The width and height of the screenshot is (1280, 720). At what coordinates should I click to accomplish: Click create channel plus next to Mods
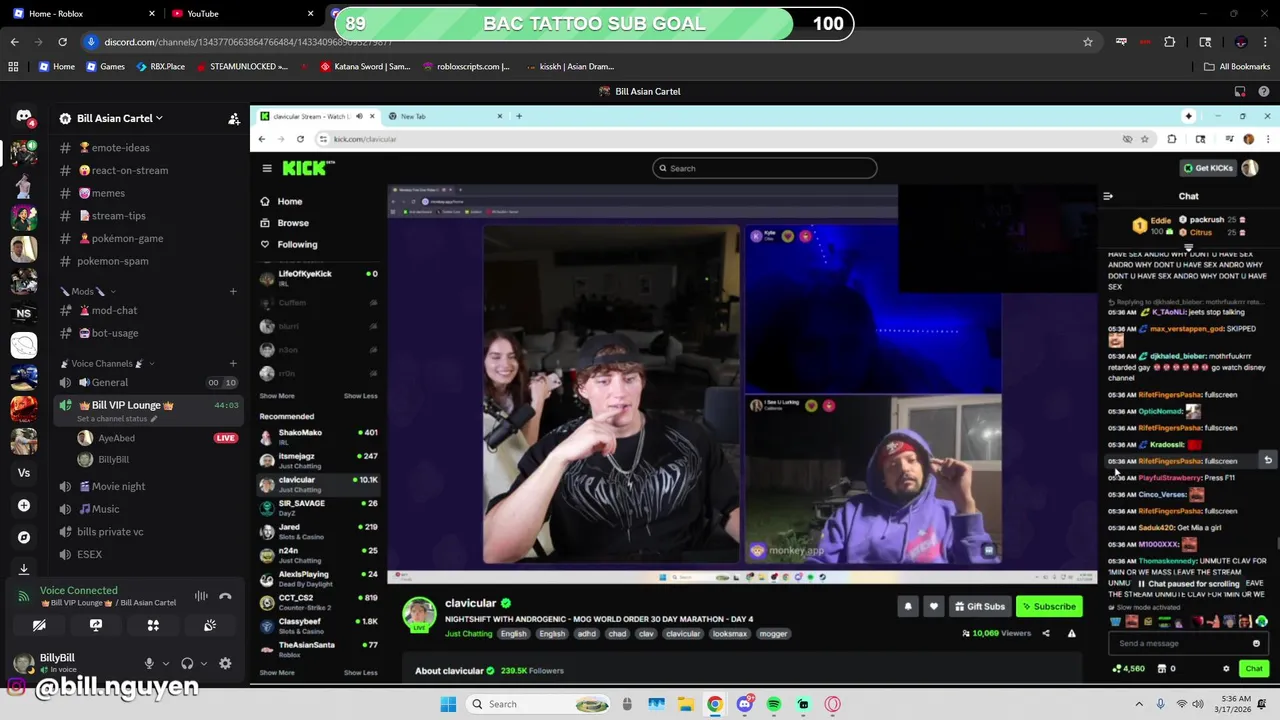click(x=233, y=291)
